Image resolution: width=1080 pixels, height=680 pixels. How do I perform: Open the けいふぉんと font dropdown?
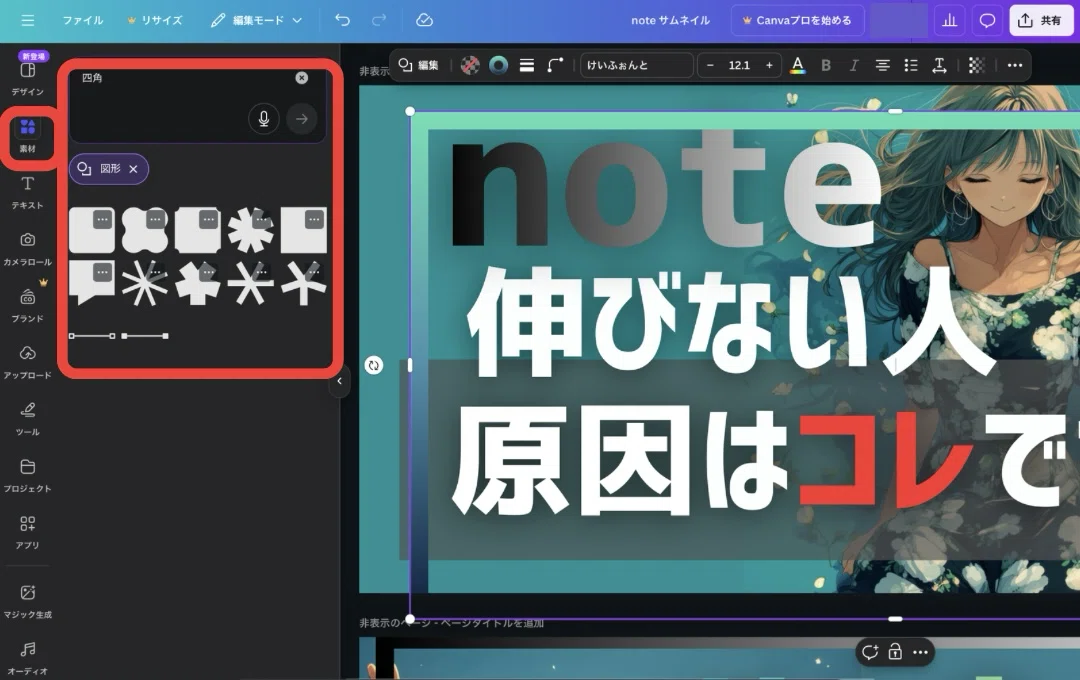tap(636, 65)
